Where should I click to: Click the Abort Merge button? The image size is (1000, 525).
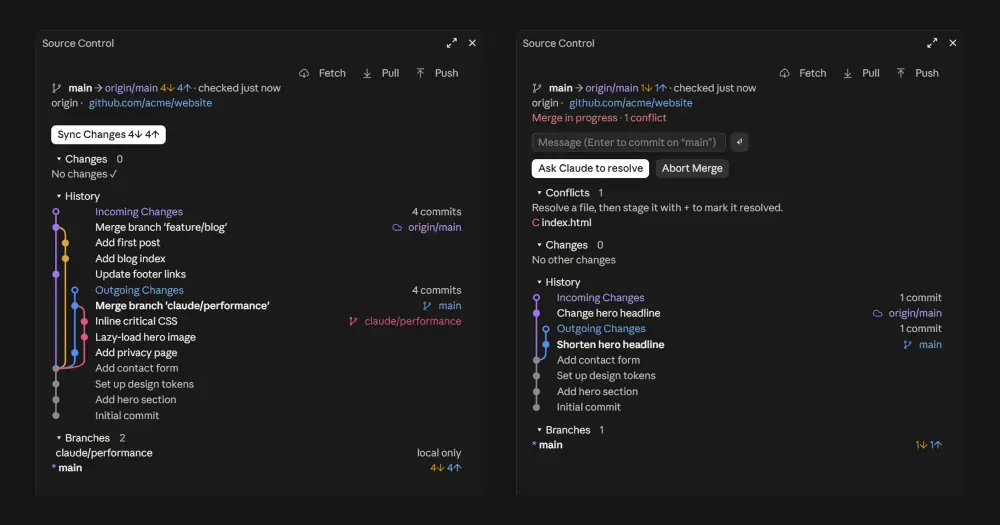(x=692, y=168)
